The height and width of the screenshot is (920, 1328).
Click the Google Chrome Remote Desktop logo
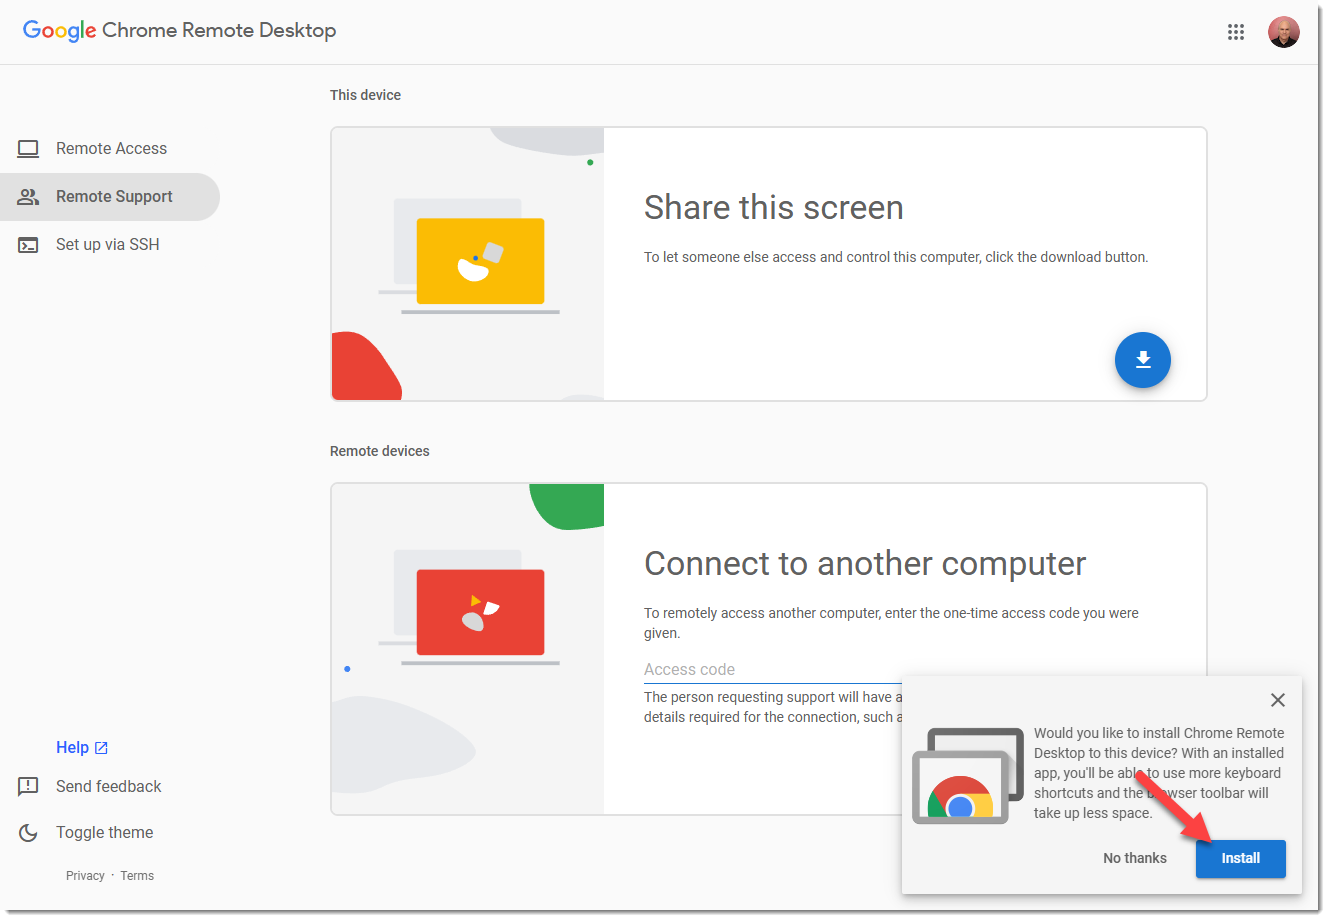(180, 31)
